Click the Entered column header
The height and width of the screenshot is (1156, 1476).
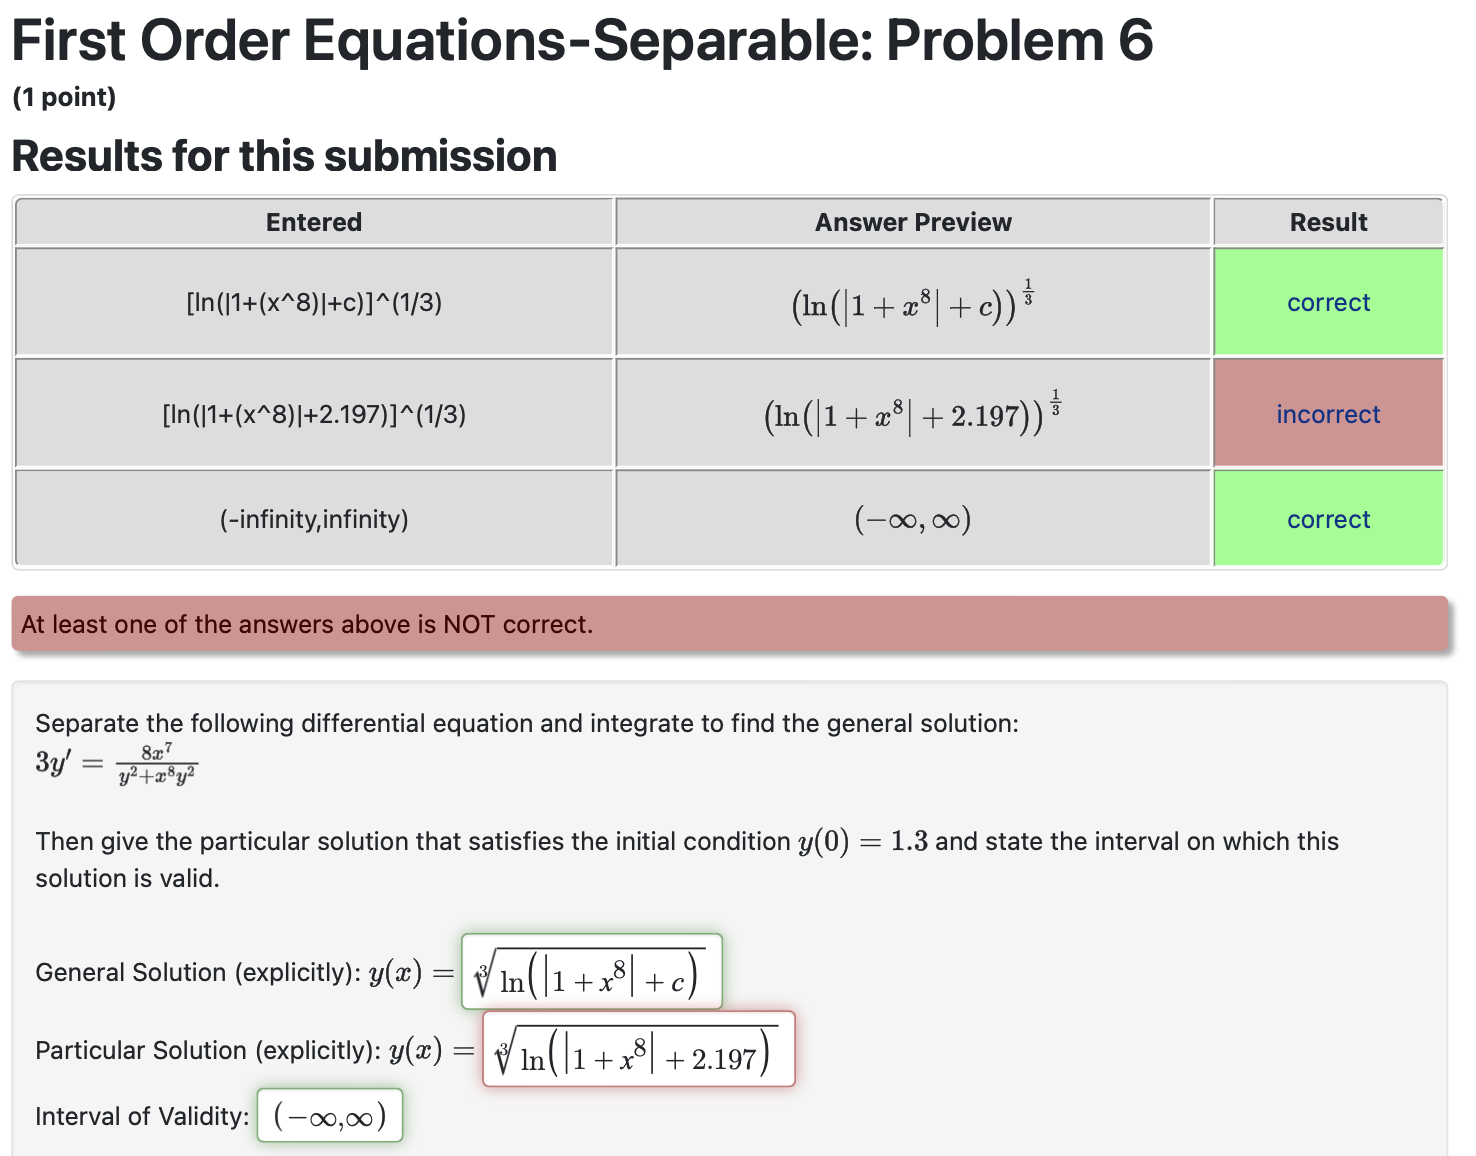pos(313,221)
